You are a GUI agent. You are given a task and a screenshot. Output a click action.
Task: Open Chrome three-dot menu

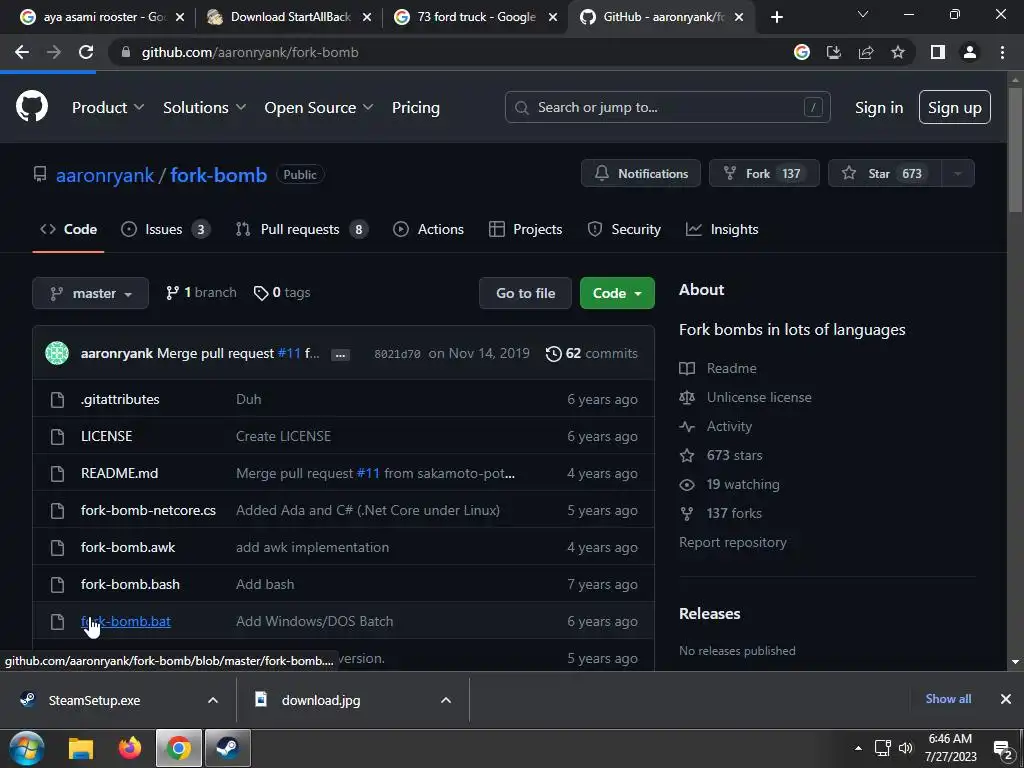tap(1002, 52)
